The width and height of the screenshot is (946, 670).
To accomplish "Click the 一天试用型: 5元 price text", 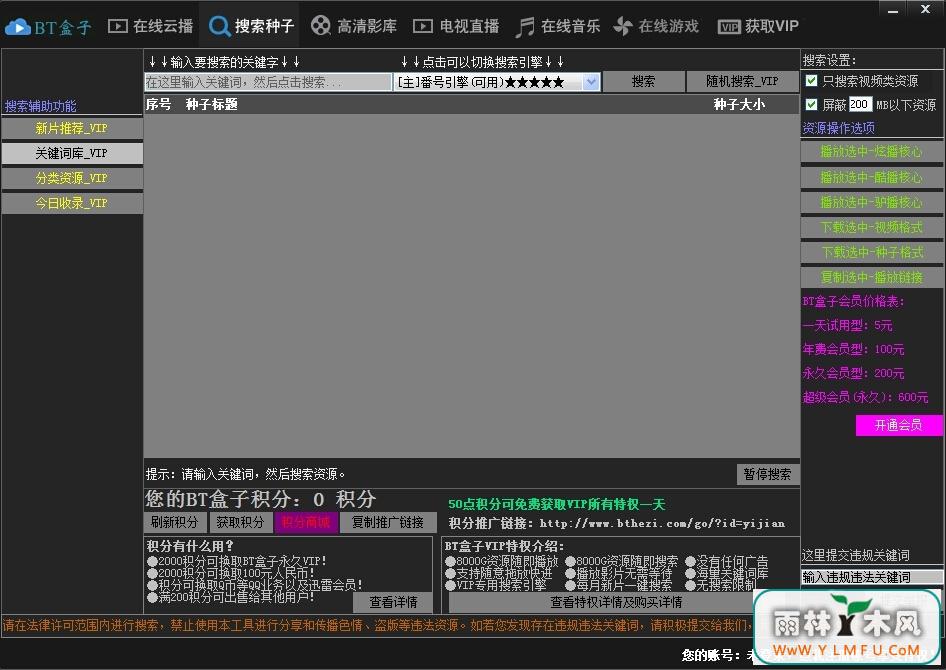I will 847,326.
